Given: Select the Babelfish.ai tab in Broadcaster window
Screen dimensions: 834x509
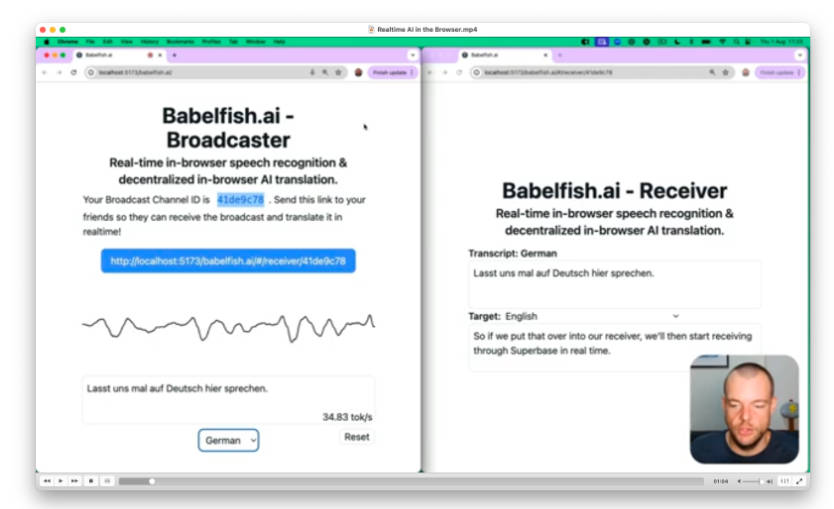Looking at the screenshot, I should tap(118, 55).
